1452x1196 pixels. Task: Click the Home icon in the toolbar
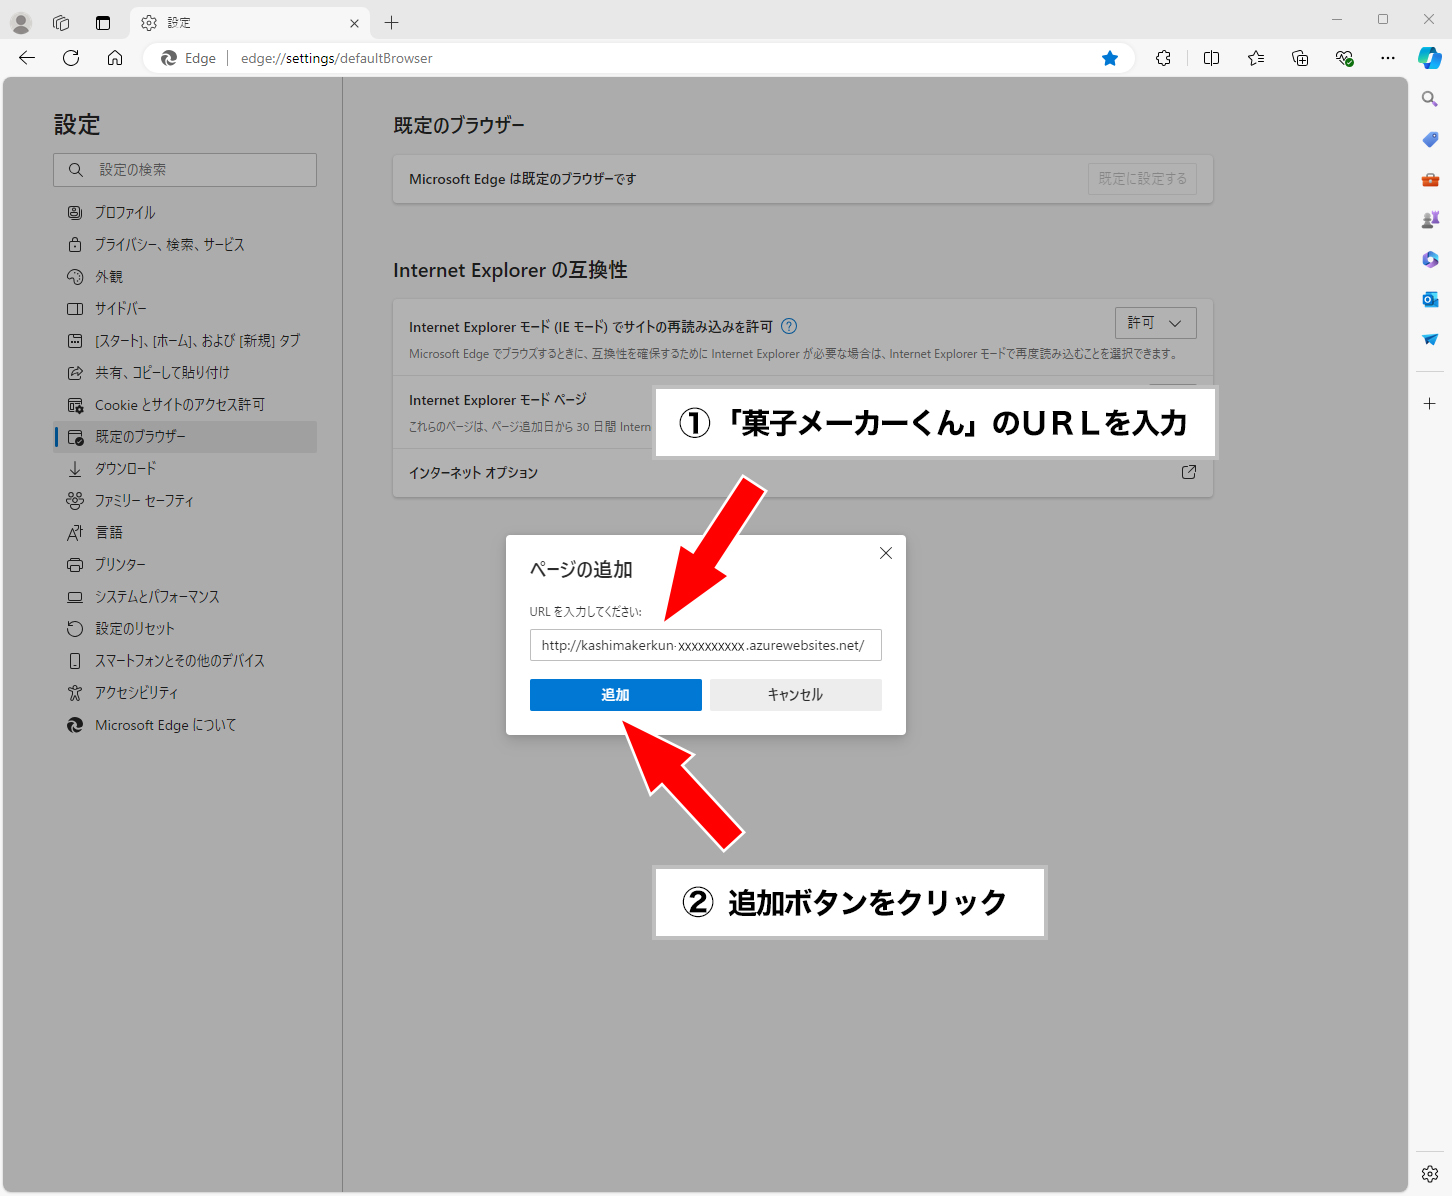[115, 58]
